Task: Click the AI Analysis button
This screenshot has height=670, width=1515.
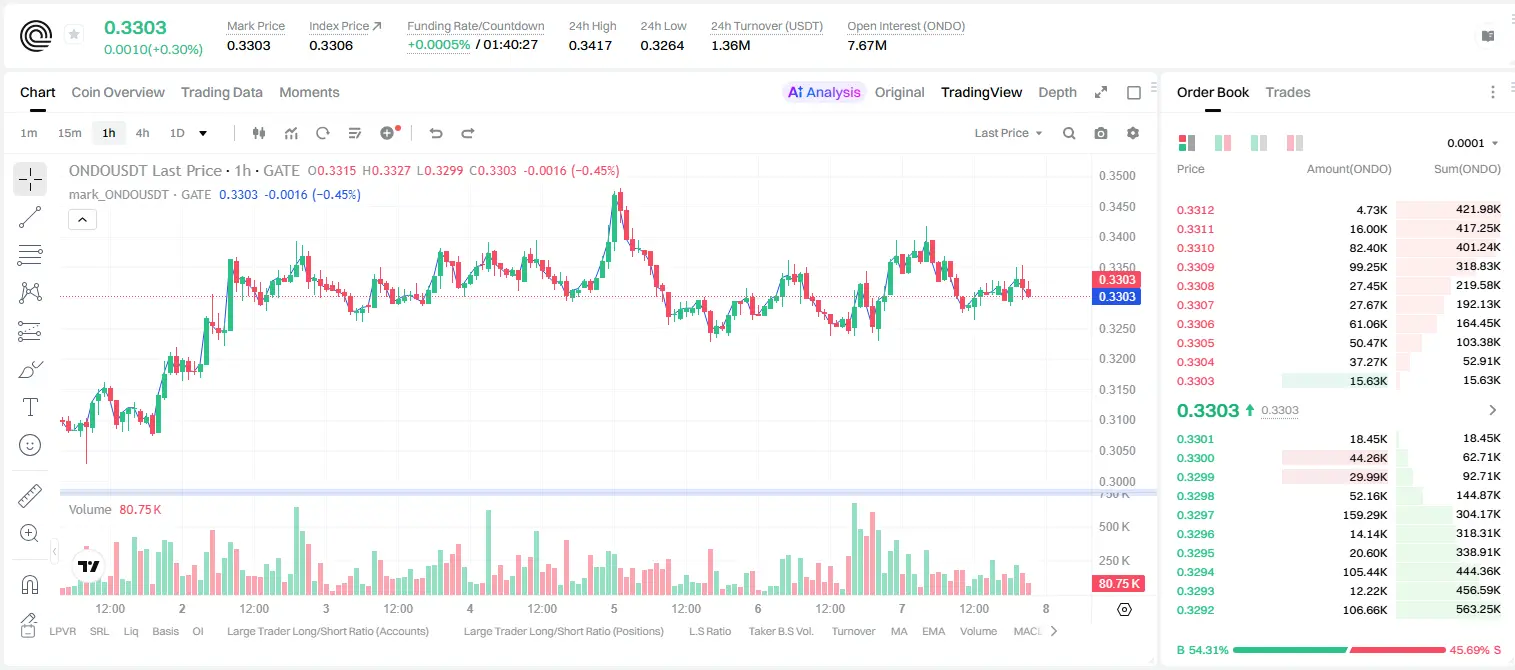Action: (x=824, y=92)
